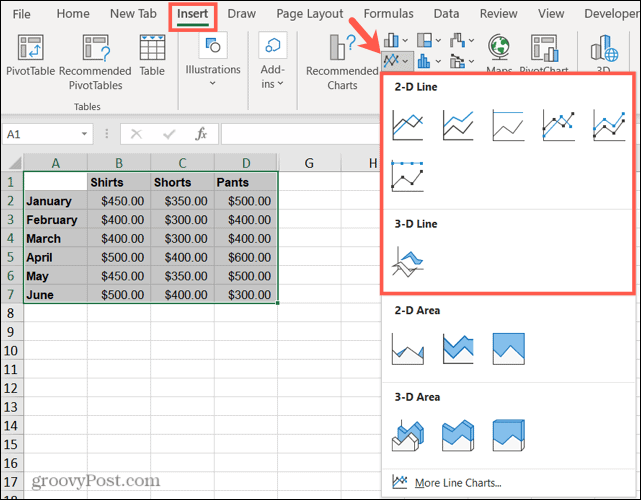641x500 pixels.
Task: Click the Select All corner triangle
Action: (x=13, y=163)
